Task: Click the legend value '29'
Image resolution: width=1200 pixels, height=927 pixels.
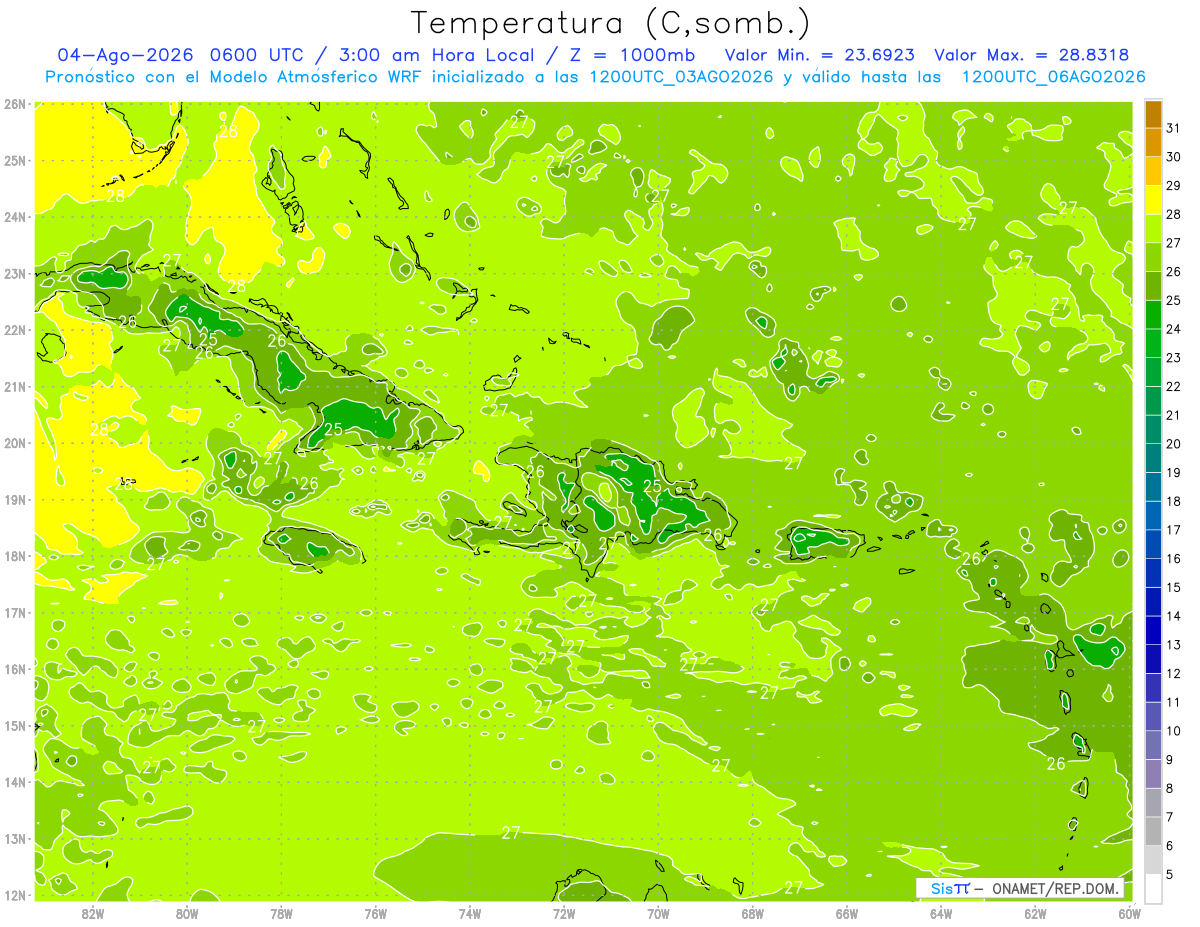Action: pyautogui.click(x=1174, y=186)
